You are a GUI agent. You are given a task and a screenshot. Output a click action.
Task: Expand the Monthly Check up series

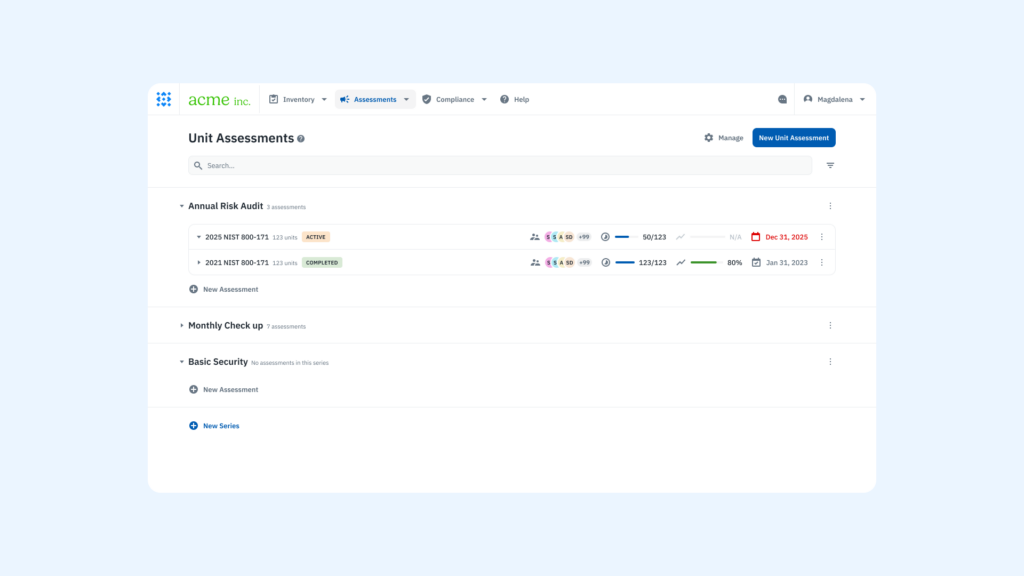pos(182,325)
